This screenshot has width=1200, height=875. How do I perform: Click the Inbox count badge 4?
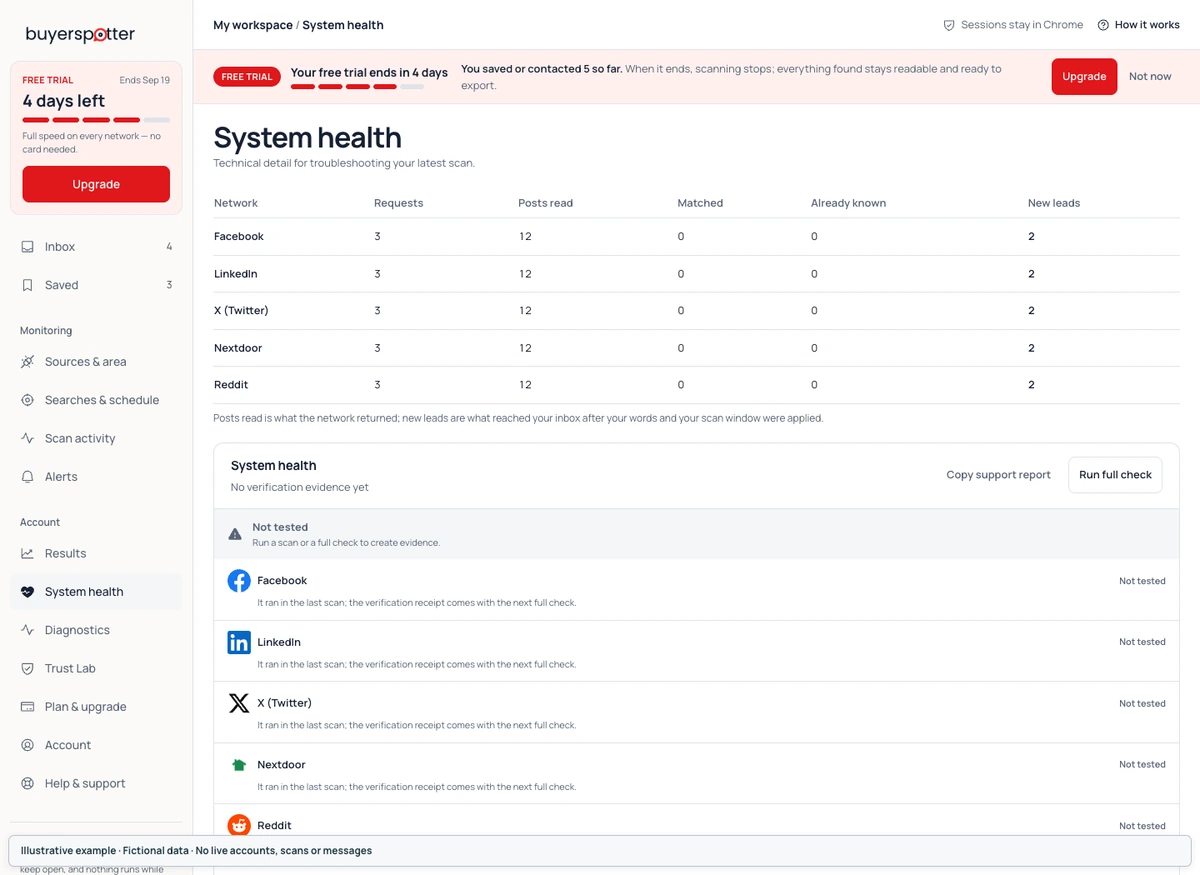tap(169, 247)
